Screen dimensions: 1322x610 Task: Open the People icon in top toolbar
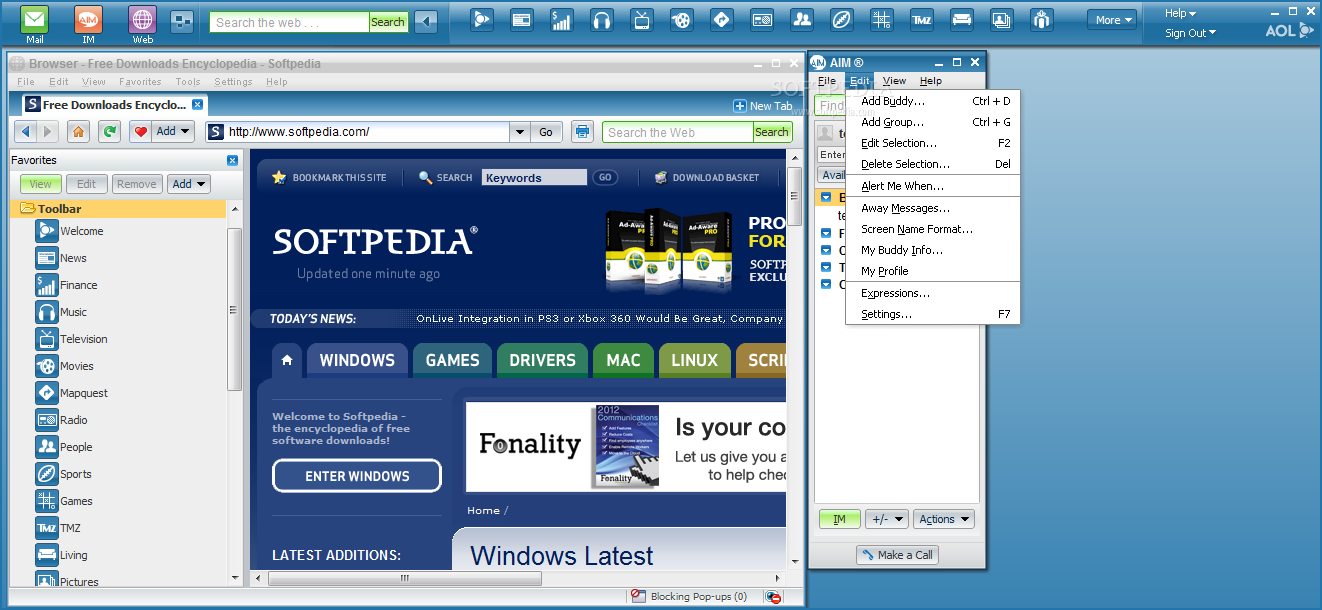tap(801, 19)
